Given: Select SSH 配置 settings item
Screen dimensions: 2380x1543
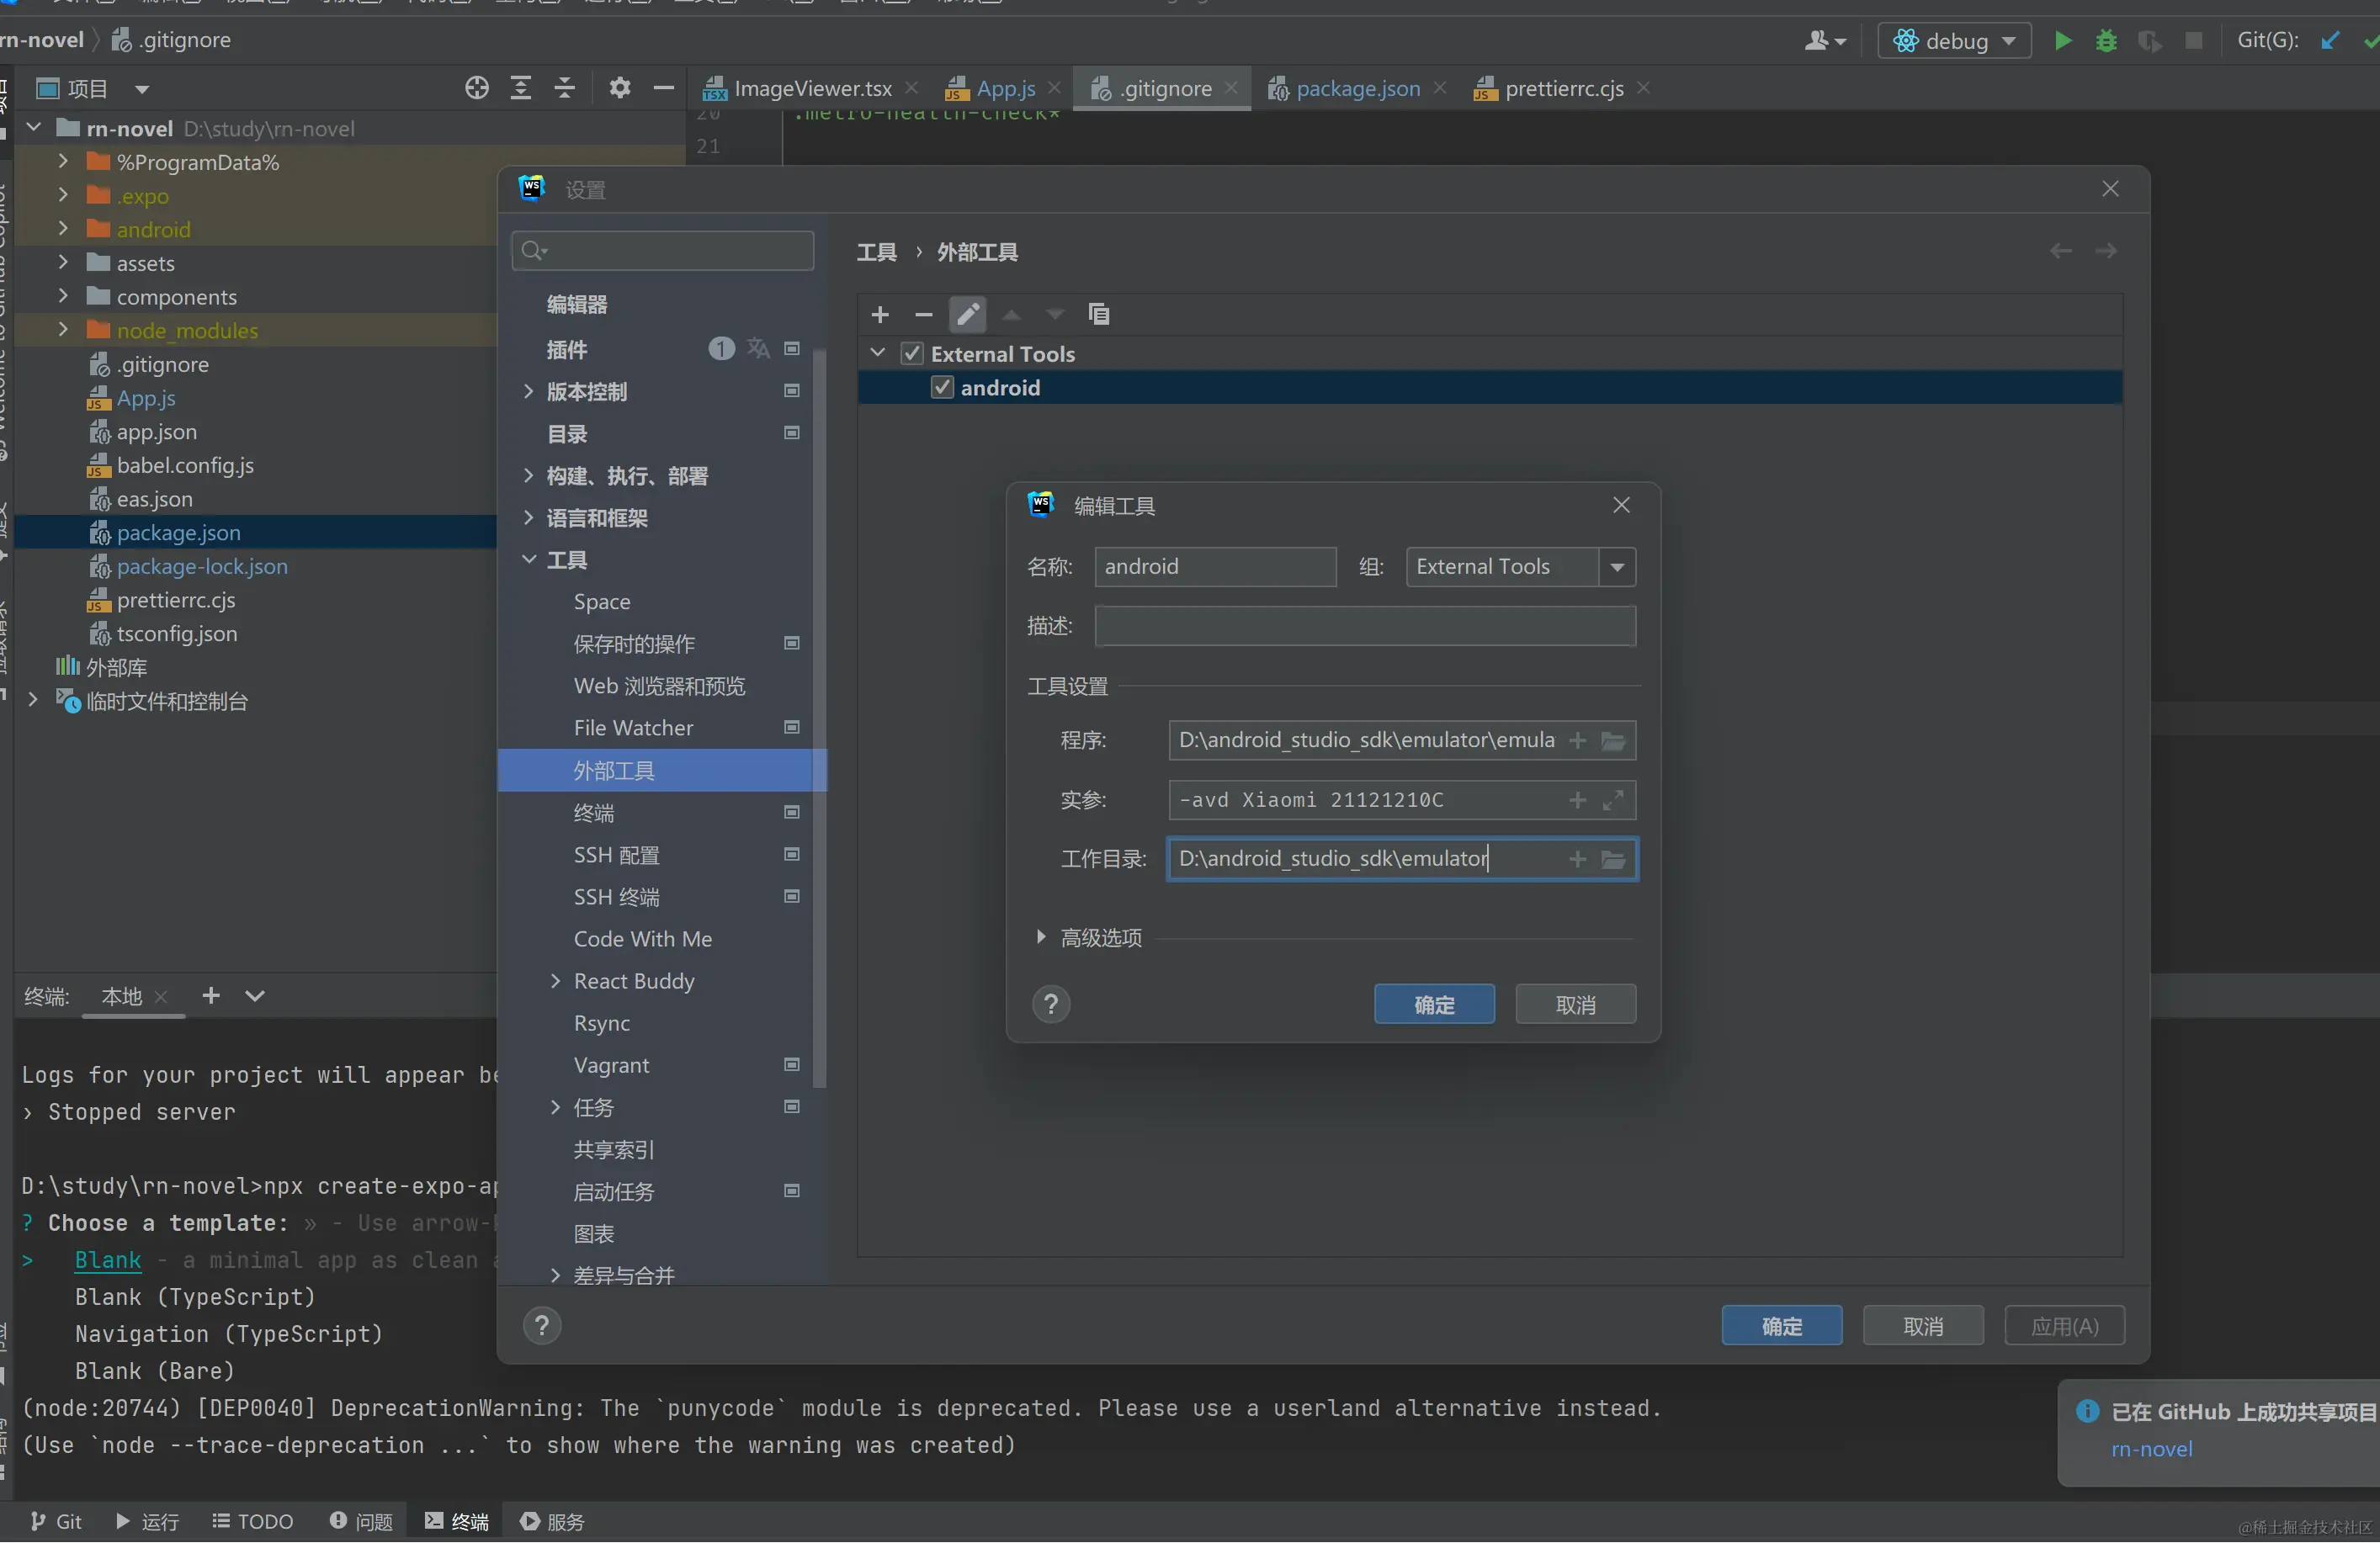Looking at the screenshot, I should click(x=616, y=855).
